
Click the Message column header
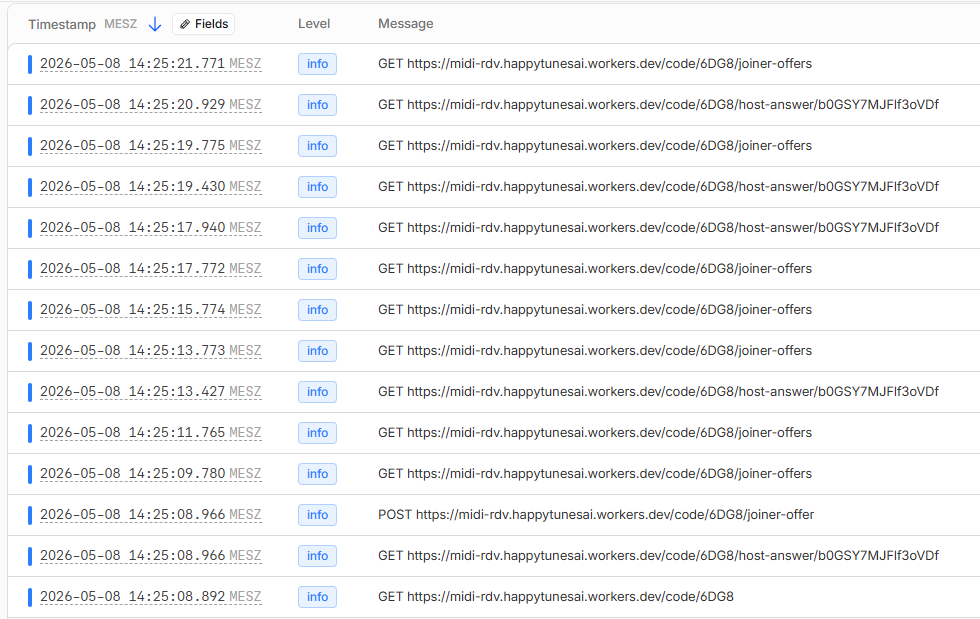point(406,24)
